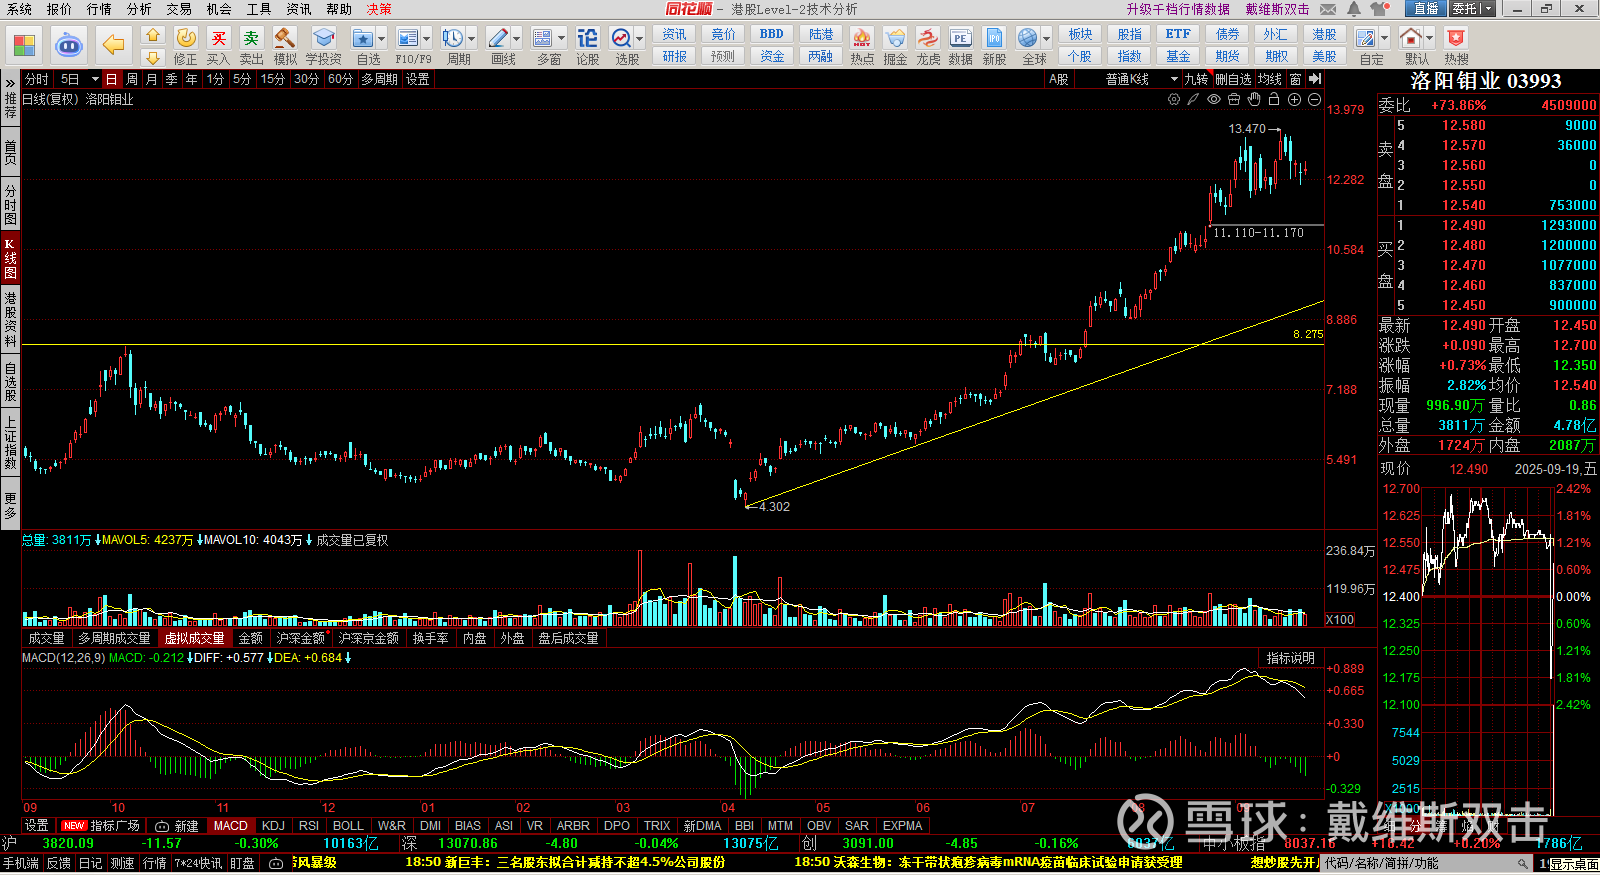Viewport: 1600px width, 875px height.
Task: Open the 分析 menu
Action: (139, 9)
